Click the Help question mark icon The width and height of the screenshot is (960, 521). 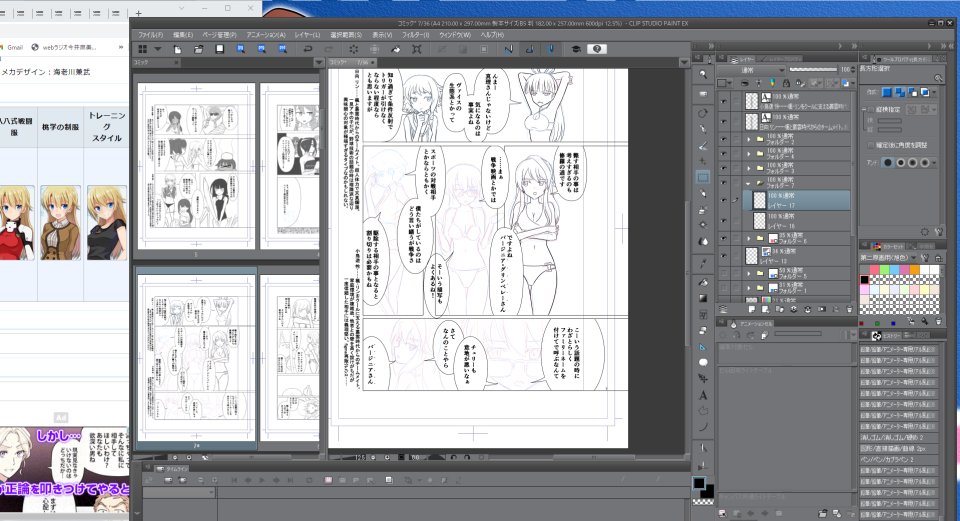597,49
